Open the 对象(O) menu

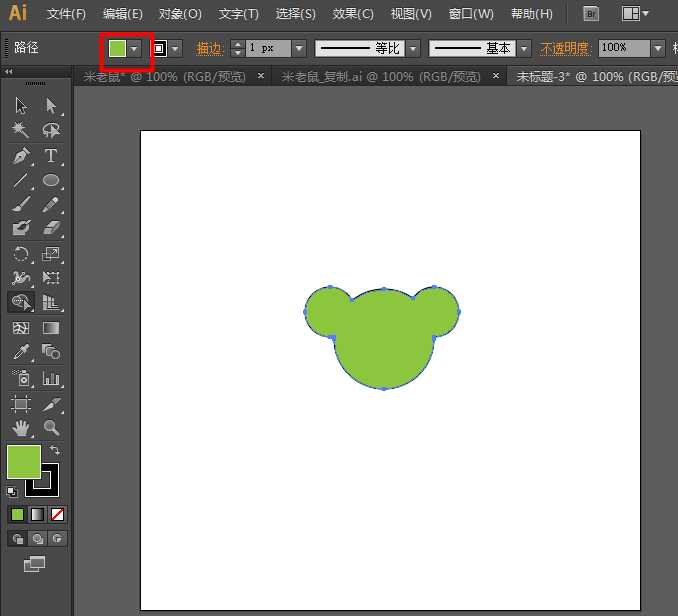point(180,14)
